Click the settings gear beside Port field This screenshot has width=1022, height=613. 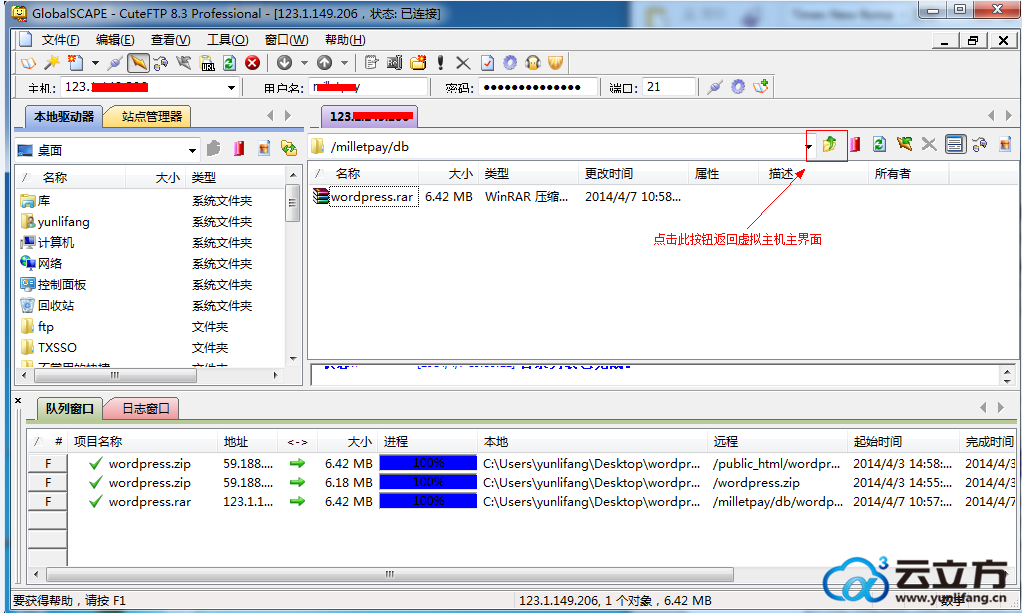(x=738, y=87)
